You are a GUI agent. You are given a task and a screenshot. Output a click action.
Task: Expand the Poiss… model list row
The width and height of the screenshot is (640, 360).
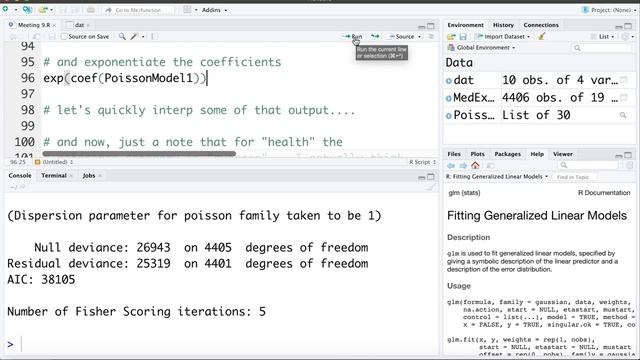(449, 116)
